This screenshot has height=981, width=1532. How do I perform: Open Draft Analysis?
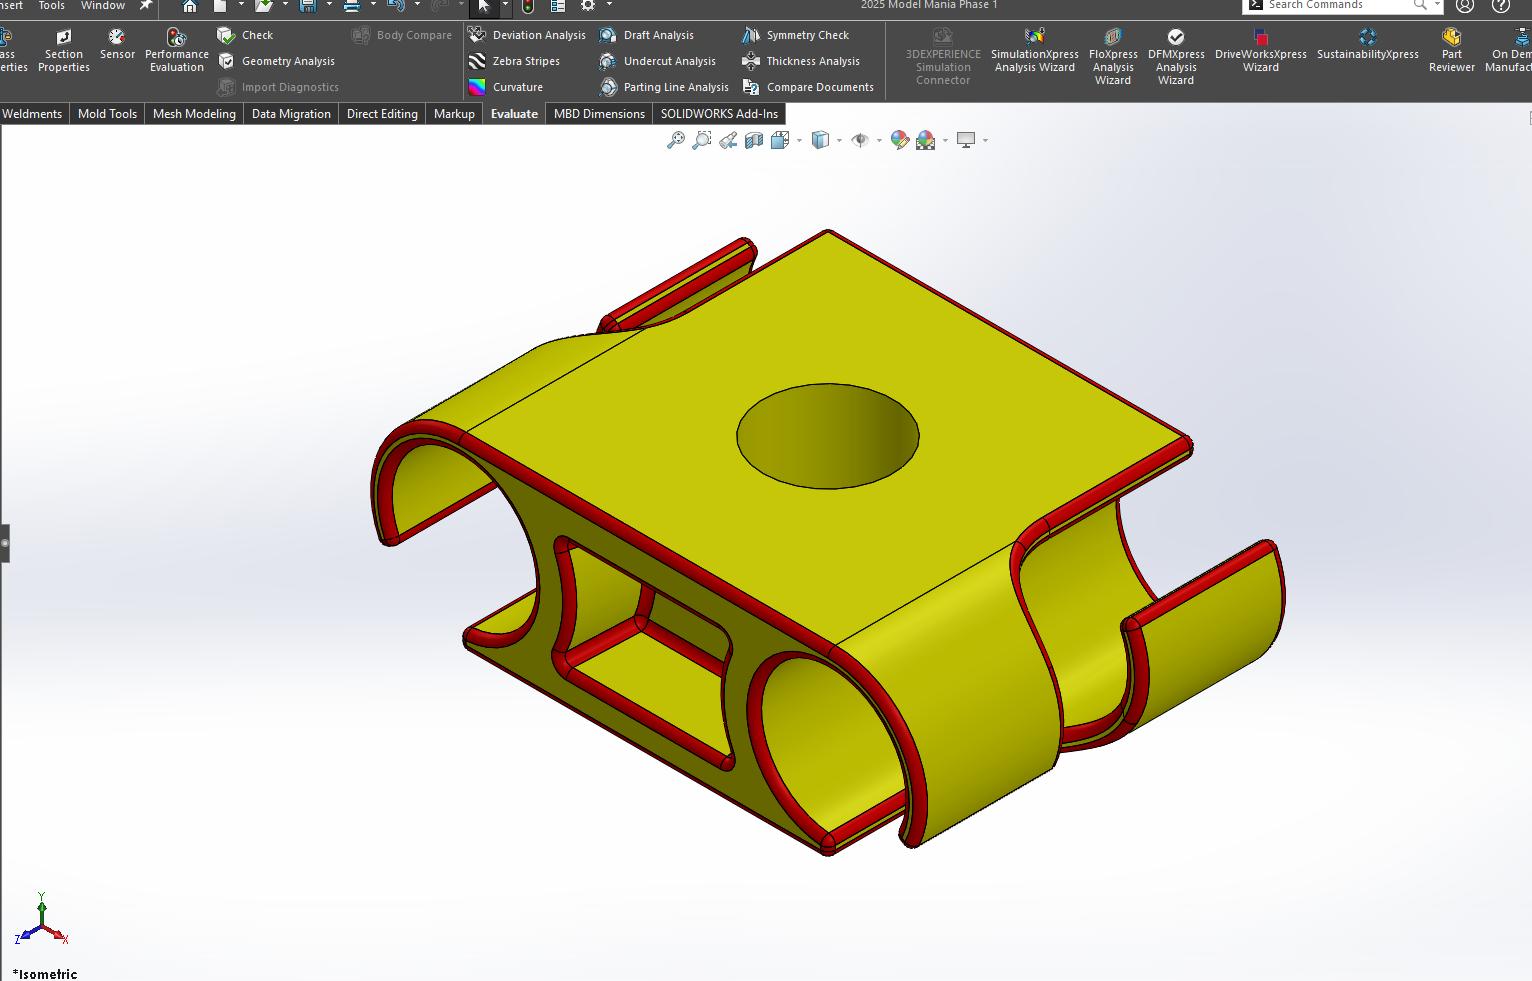(x=646, y=35)
